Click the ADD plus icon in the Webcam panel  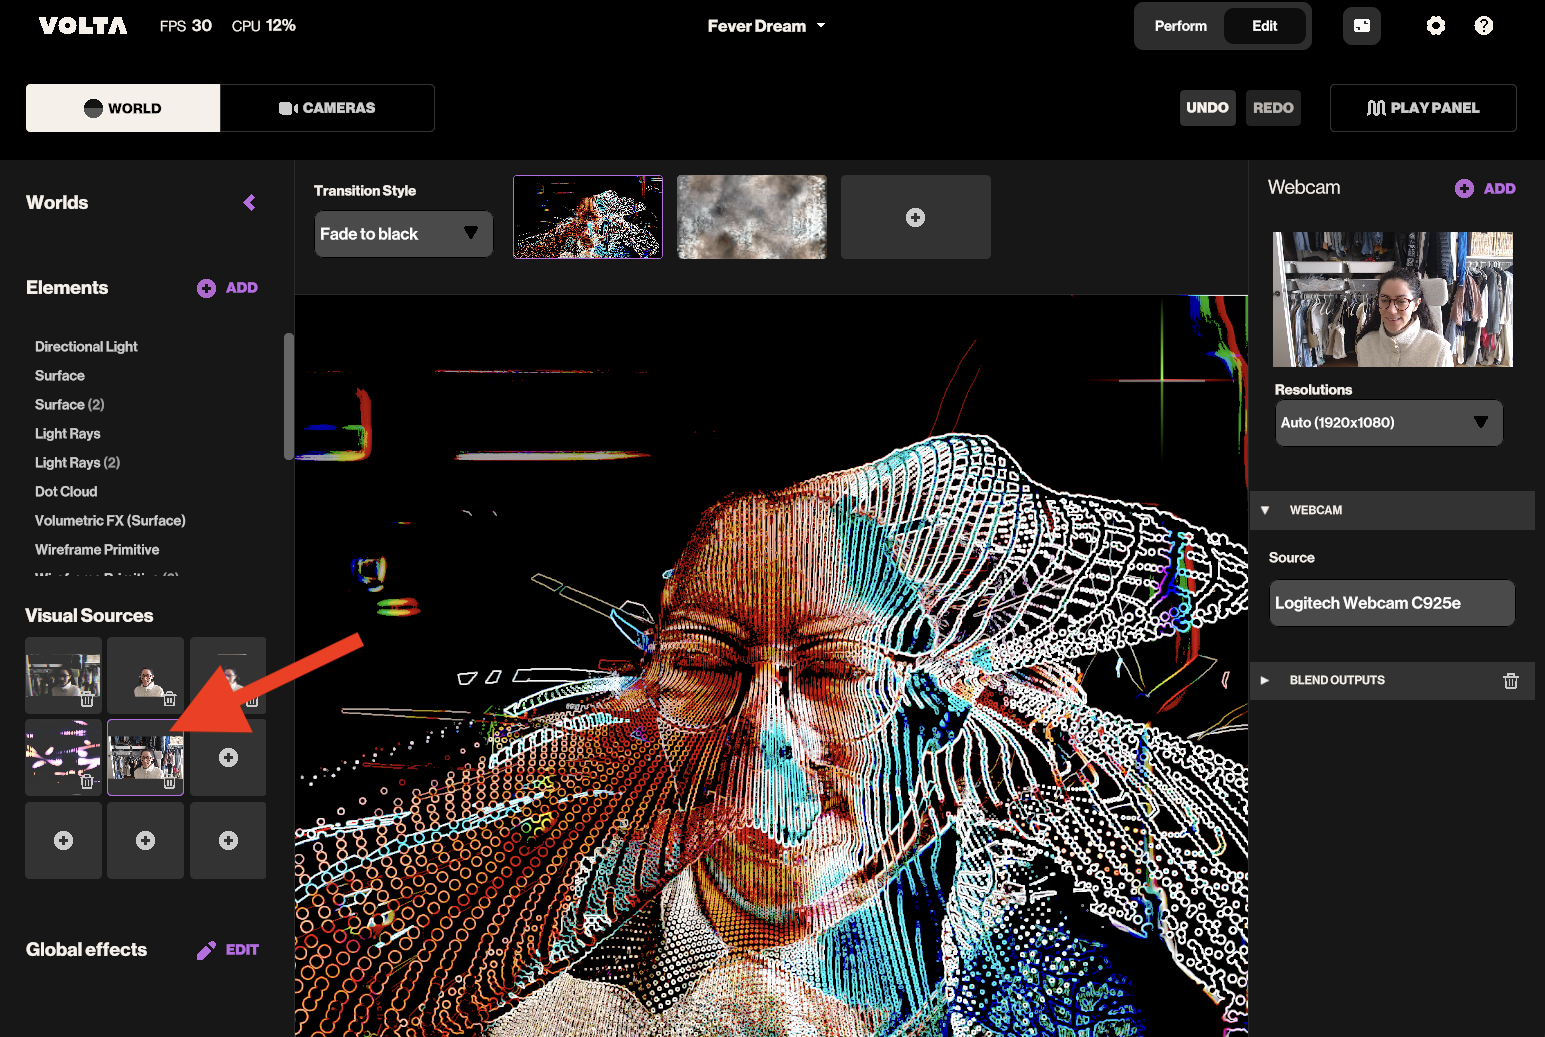(1464, 188)
